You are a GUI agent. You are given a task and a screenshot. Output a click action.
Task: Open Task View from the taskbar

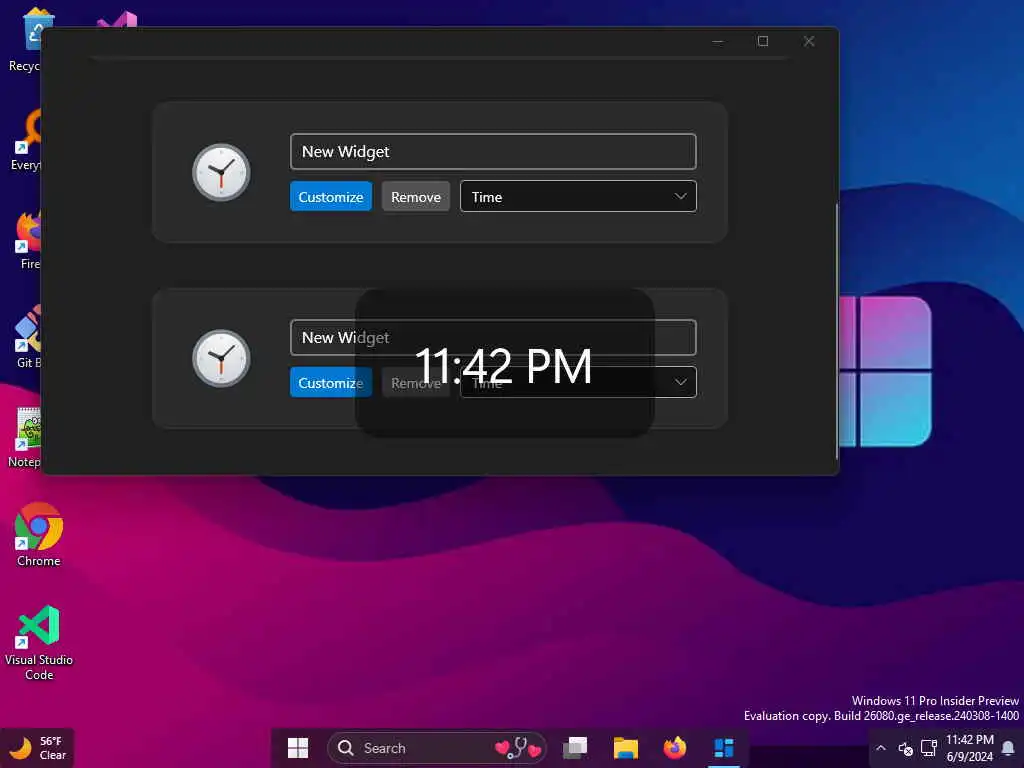tap(575, 748)
